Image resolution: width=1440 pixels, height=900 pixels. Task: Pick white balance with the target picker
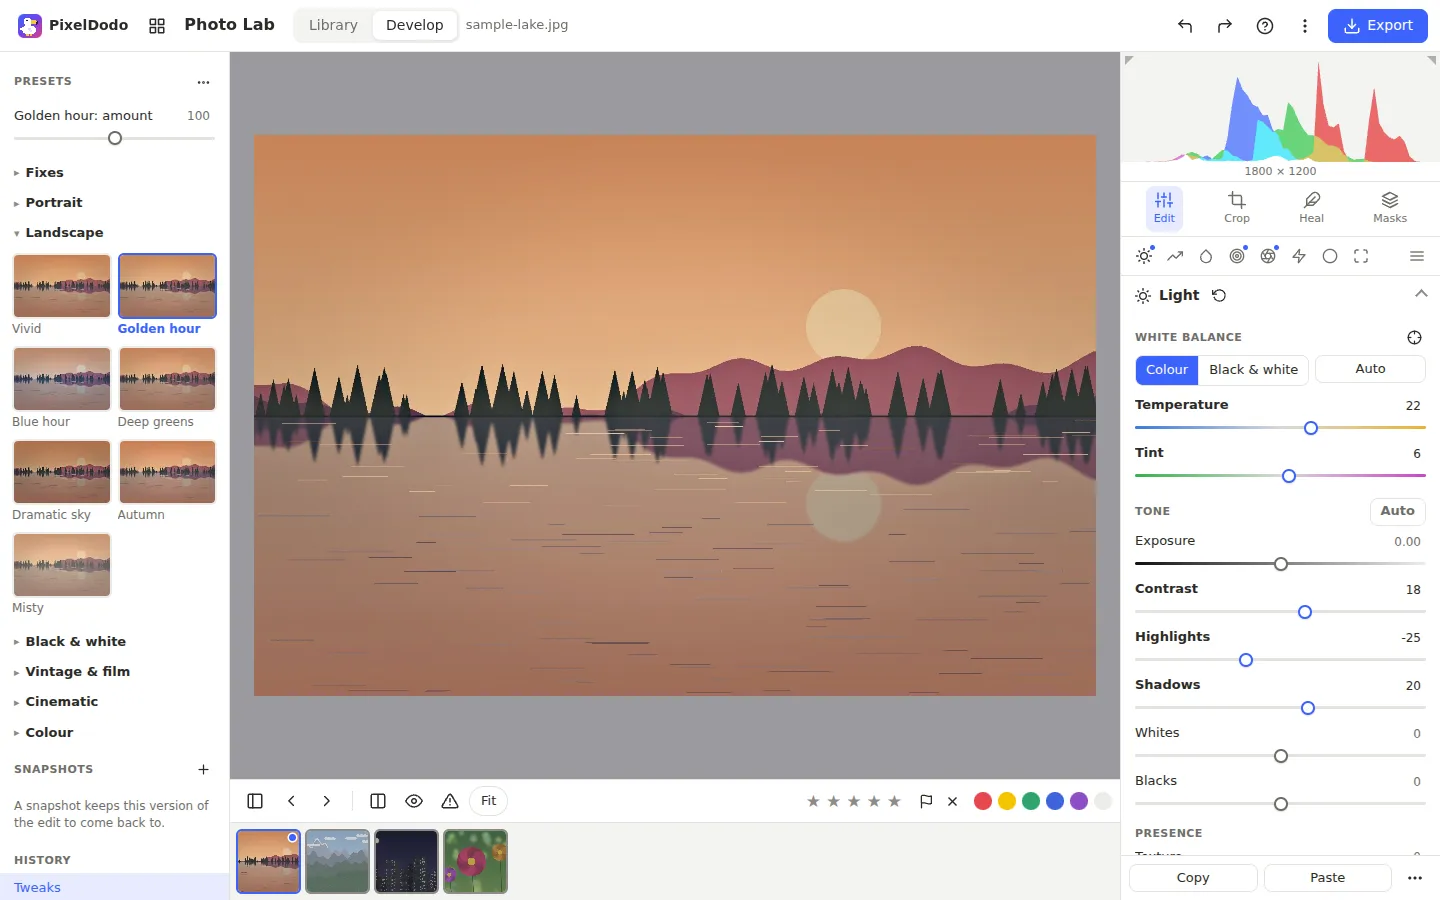pos(1414,337)
